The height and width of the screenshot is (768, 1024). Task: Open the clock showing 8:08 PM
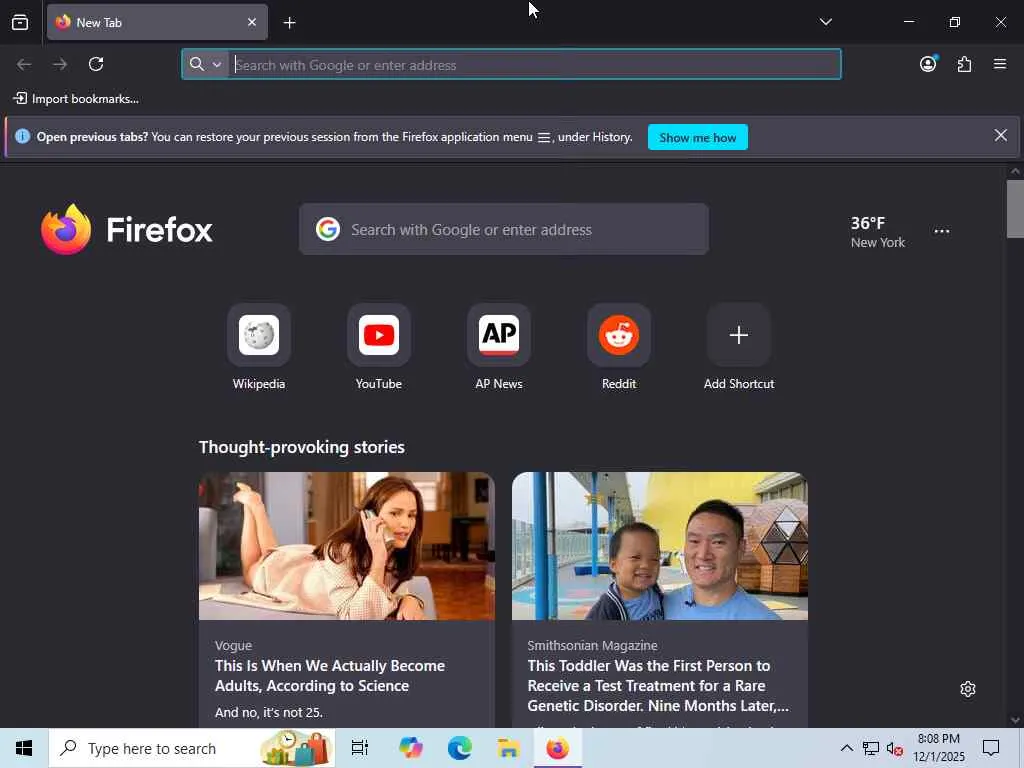tap(938, 748)
